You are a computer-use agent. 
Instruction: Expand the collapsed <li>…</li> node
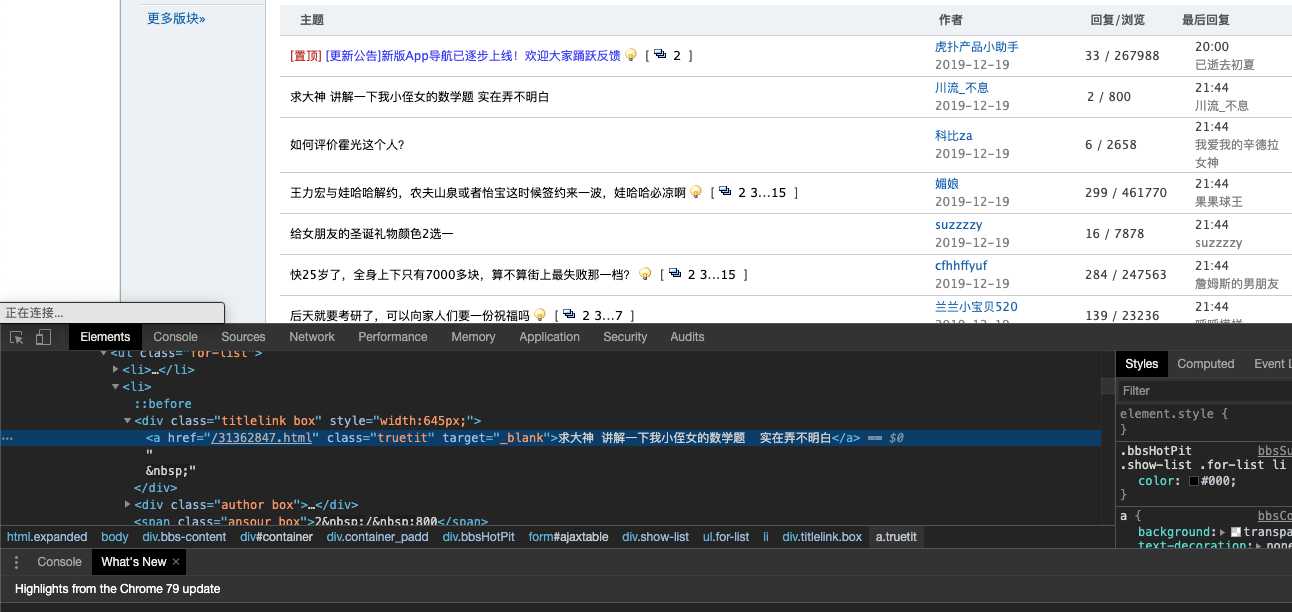[116, 370]
